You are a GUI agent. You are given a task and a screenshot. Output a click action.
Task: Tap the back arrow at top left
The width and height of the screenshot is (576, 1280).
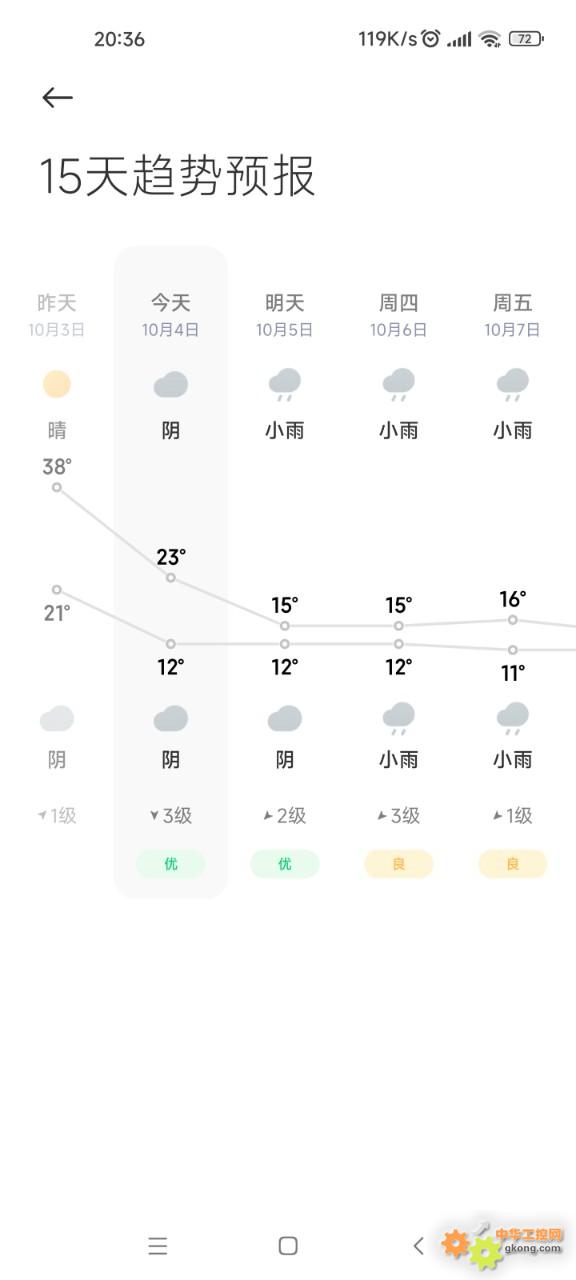[x=57, y=97]
